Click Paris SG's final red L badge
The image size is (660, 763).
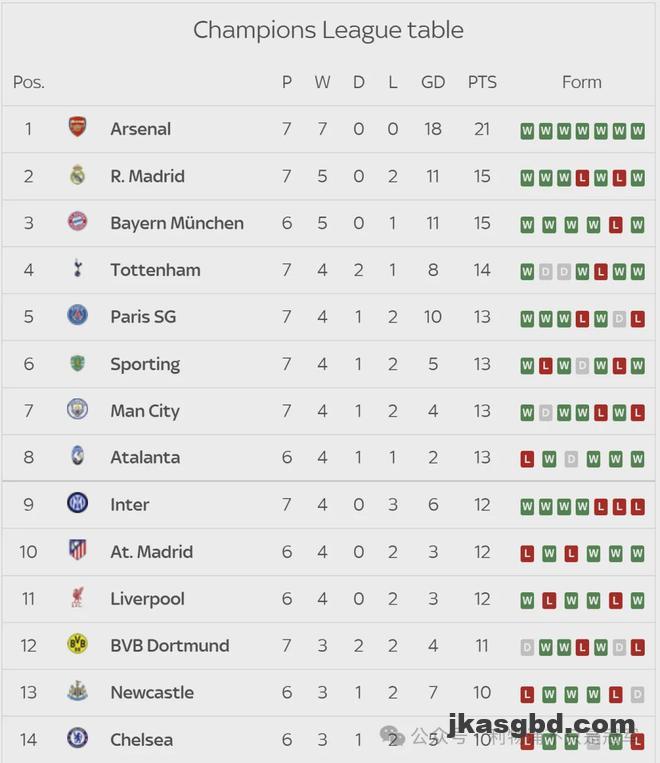pos(637,319)
